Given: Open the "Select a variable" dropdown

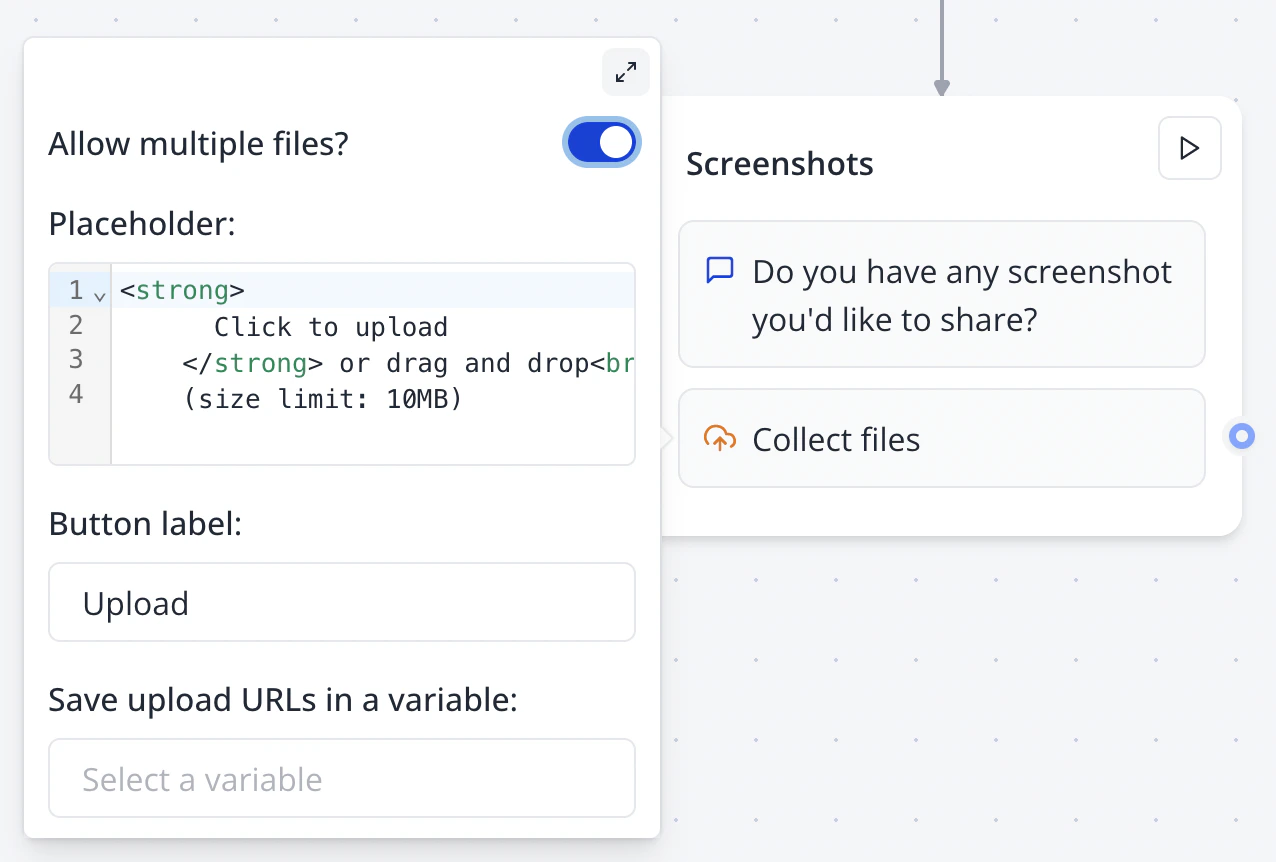Looking at the screenshot, I should (x=342, y=779).
